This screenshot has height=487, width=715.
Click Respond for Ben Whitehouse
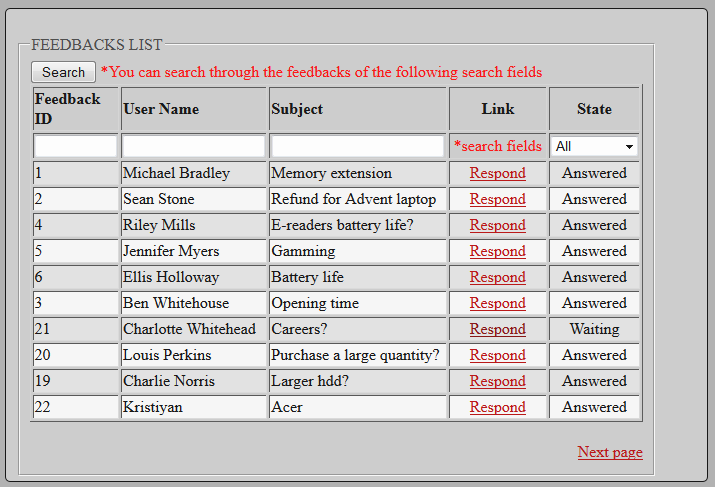[x=497, y=303]
